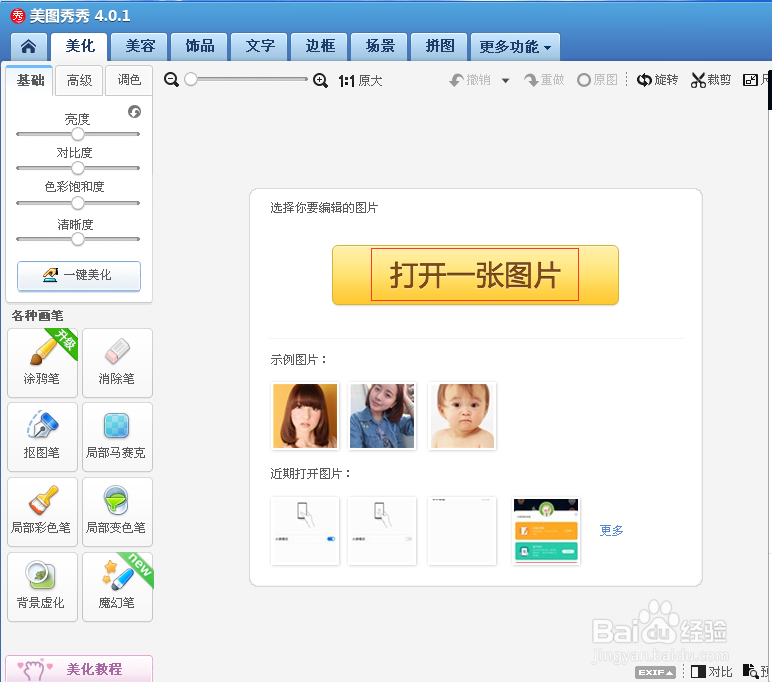Open the second recent image with phone sketch

pyautogui.click(x=382, y=531)
